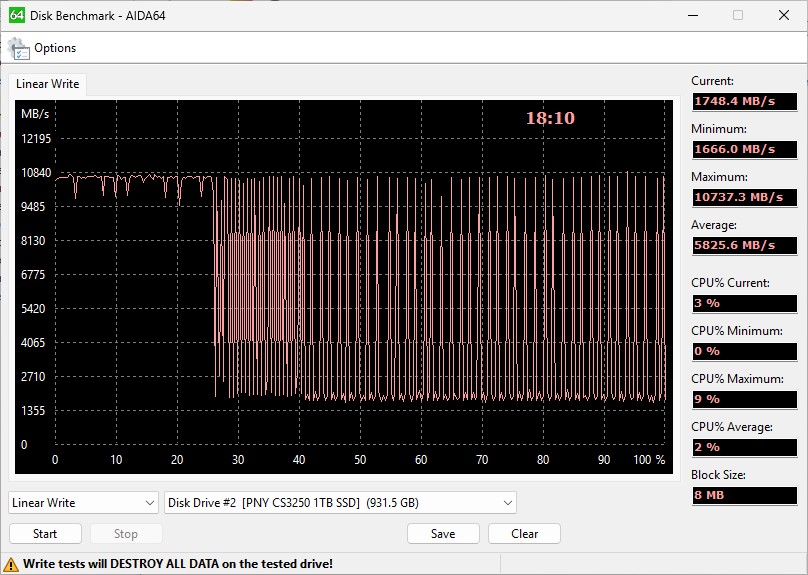Image resolution: width=808 pixels, height=575 pixels.
Task: Click the CPU% Maximum 9 % readout
Action: click(744, 399)
